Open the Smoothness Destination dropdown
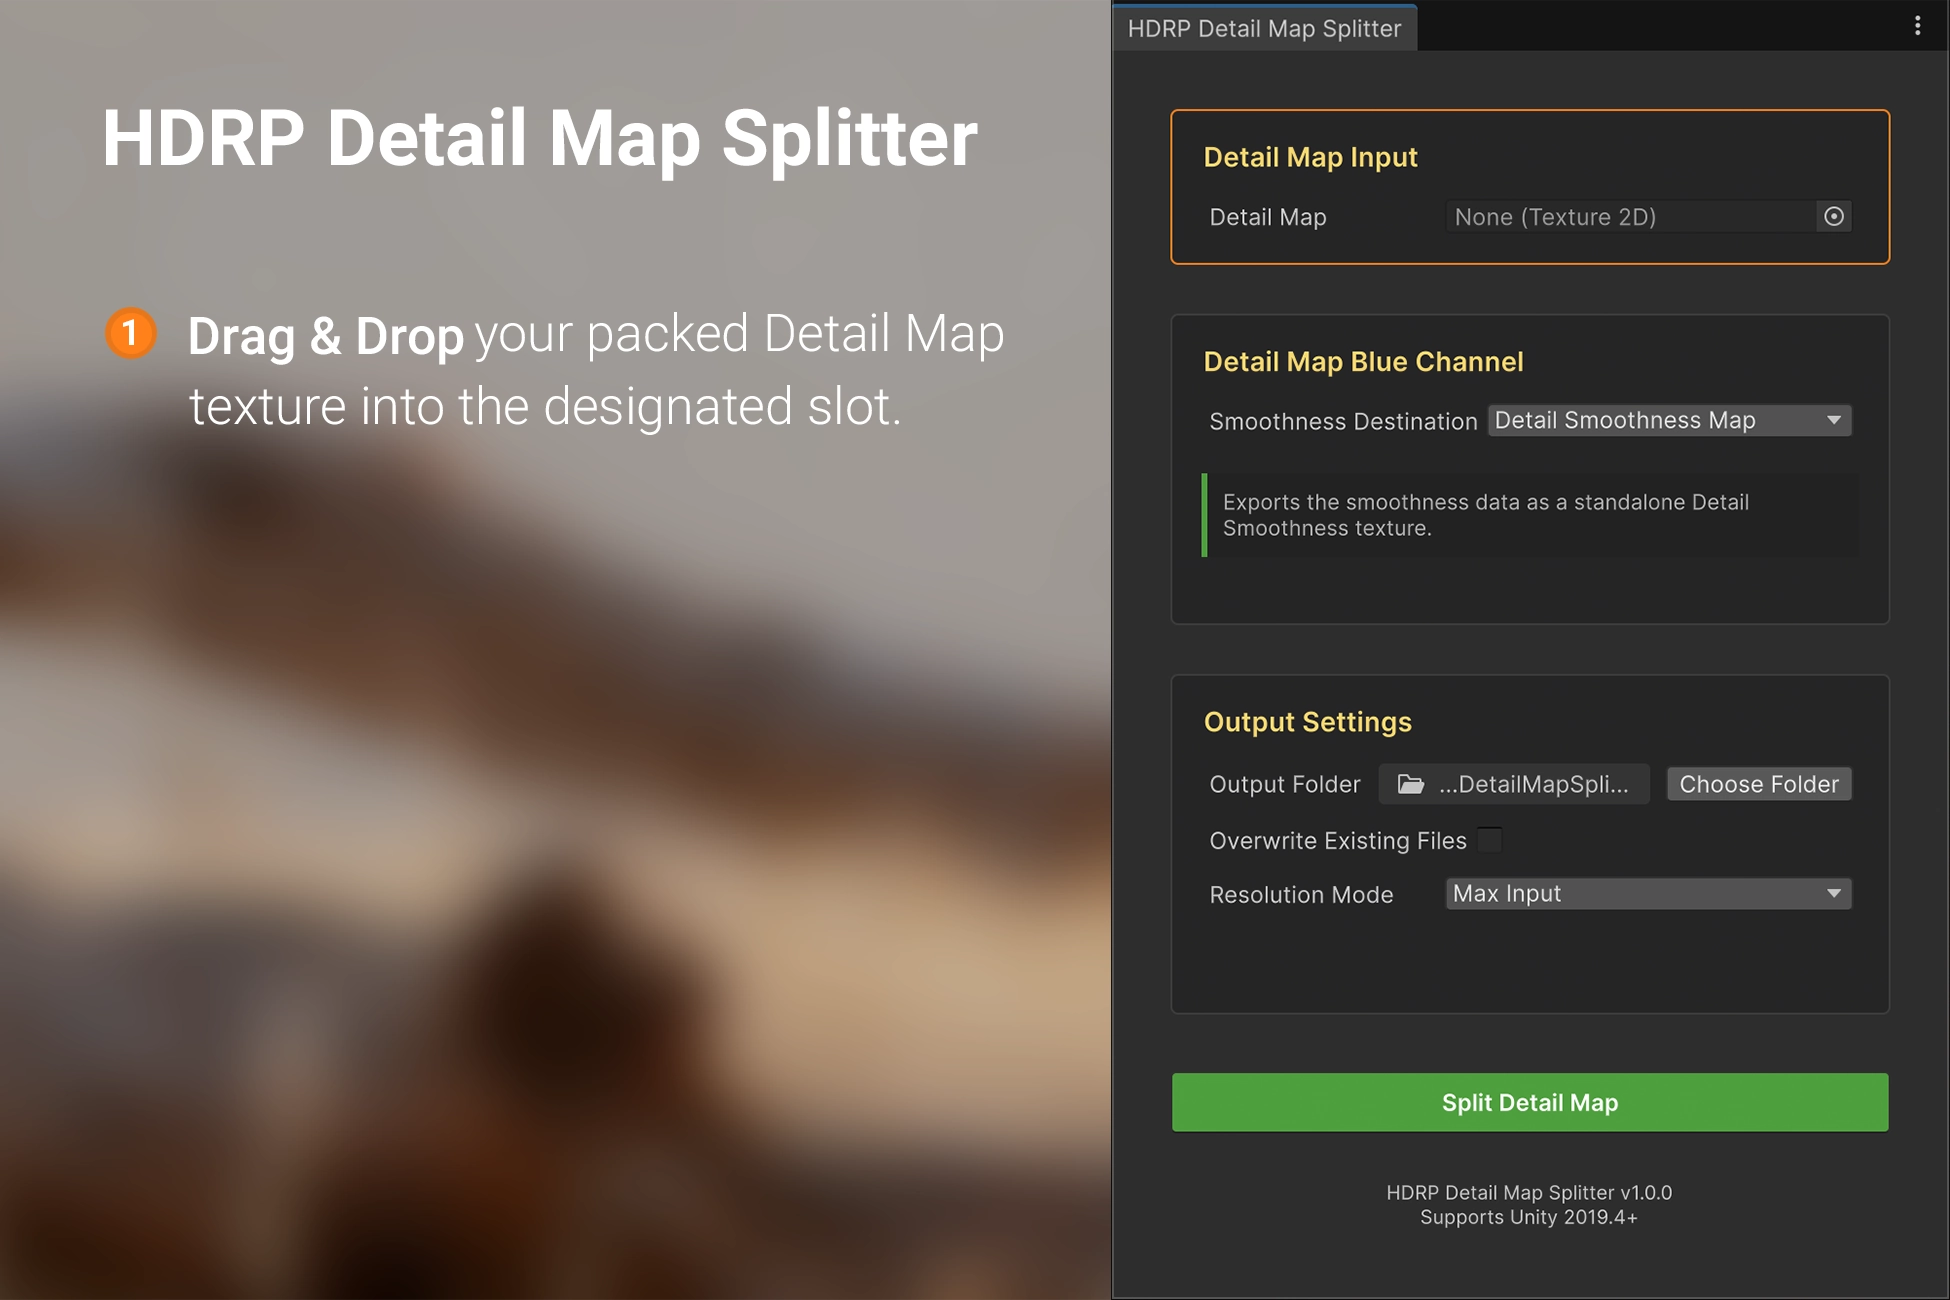This screenshot has width=1950, height=1300. click(1668, 421)
